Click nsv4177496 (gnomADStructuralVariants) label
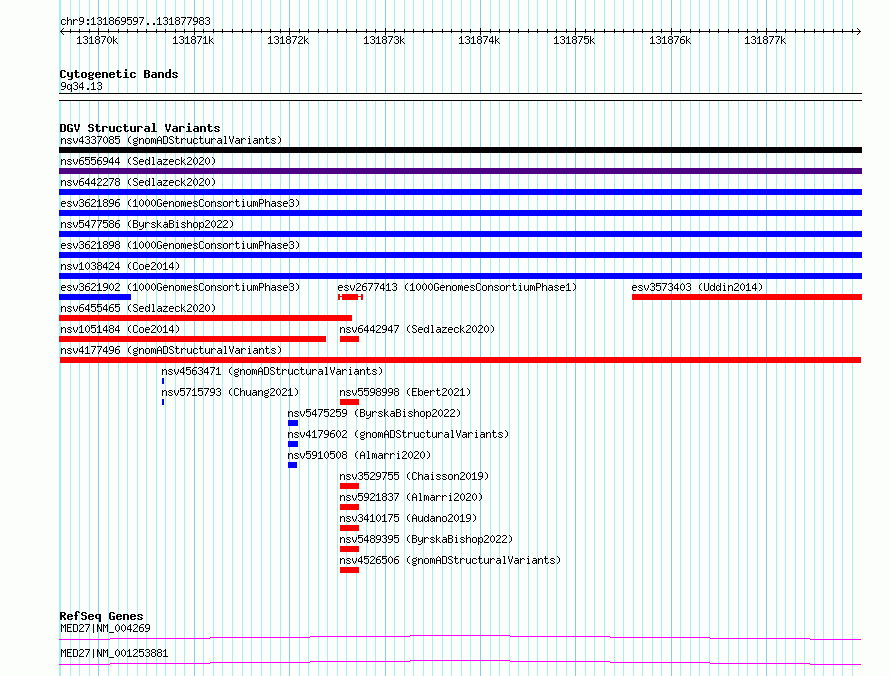Image resolution: width=890 pixels, height=676 pixels. coord(171,350)
